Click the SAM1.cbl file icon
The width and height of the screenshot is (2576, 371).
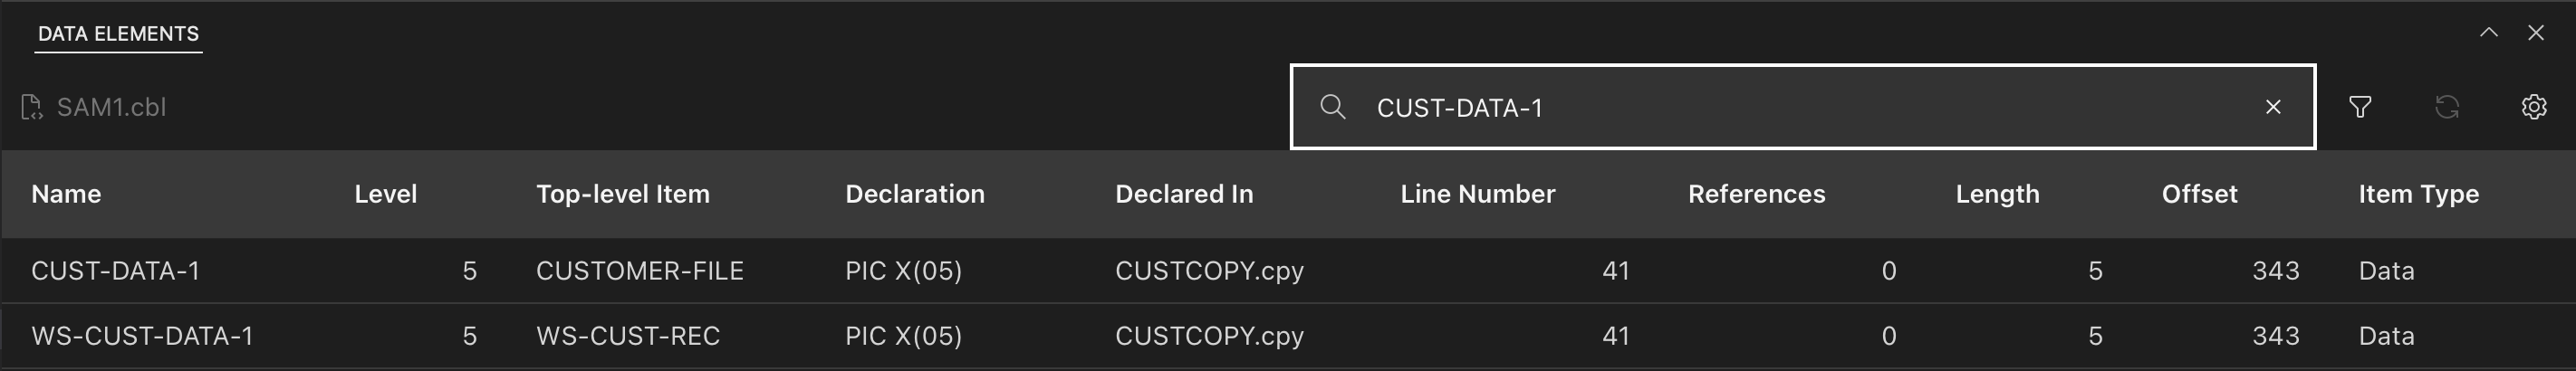[x=31, y=107]
